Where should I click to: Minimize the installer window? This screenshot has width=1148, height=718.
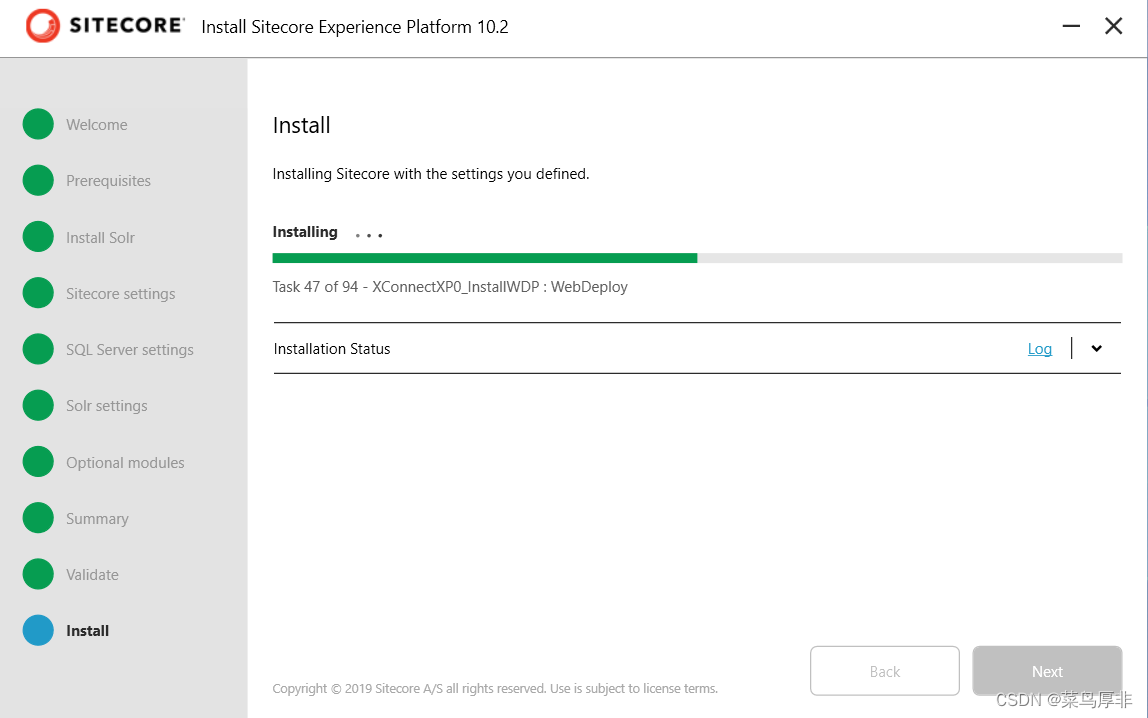pos(1071,26)
